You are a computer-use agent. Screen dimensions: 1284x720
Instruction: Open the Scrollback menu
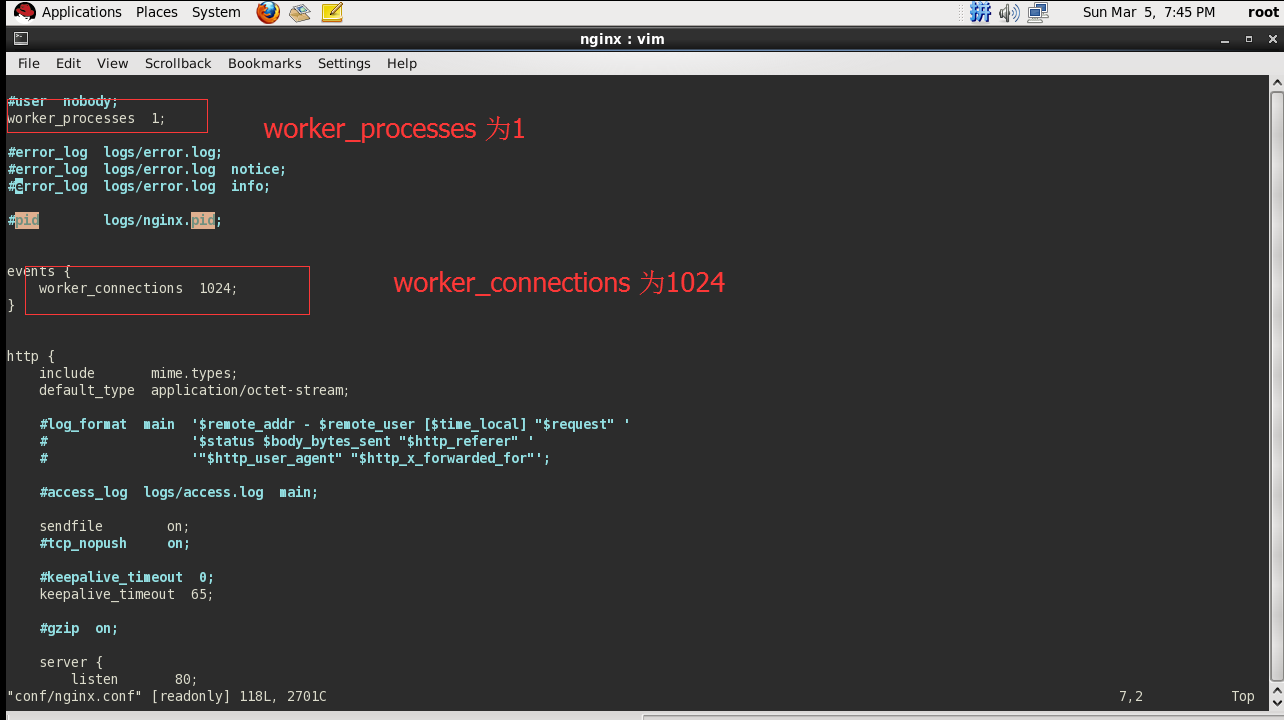[178, 63]
